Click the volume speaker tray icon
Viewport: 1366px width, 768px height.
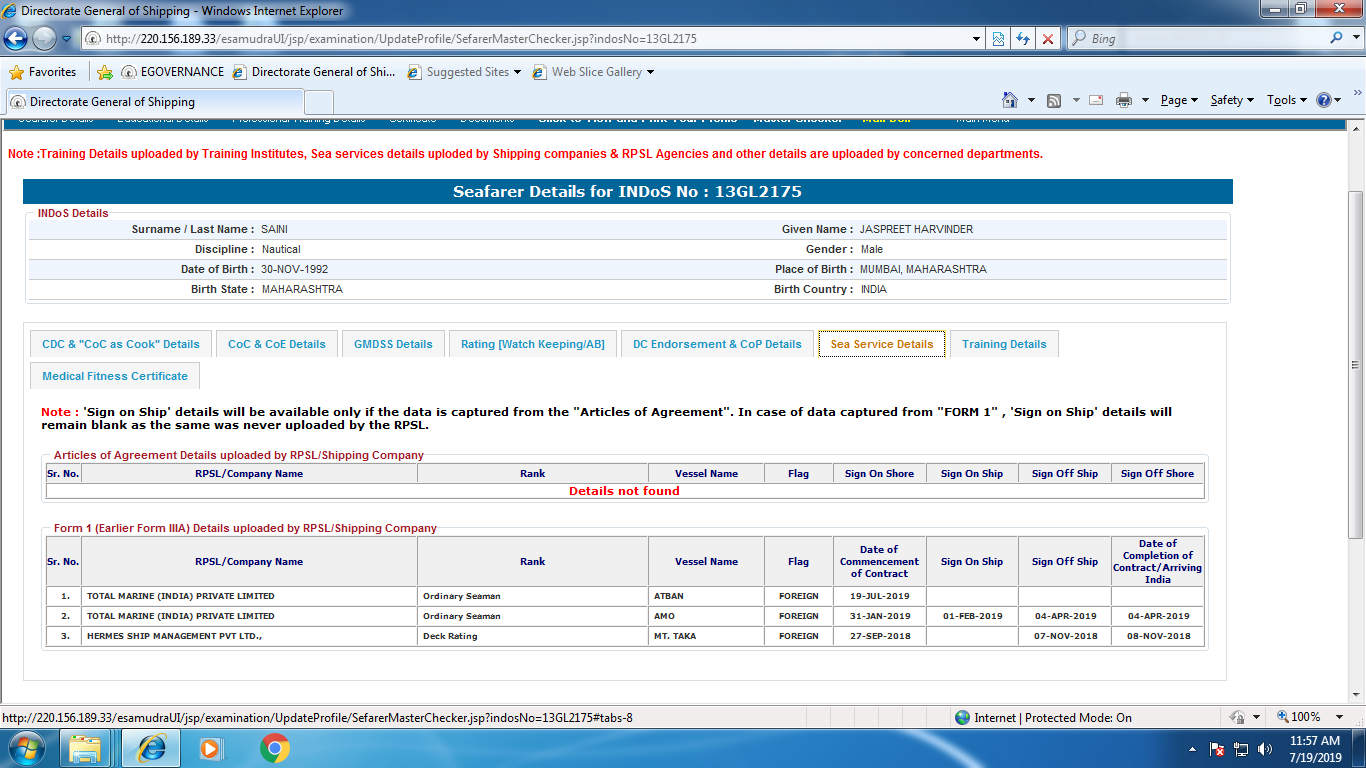coord(1265,748)
